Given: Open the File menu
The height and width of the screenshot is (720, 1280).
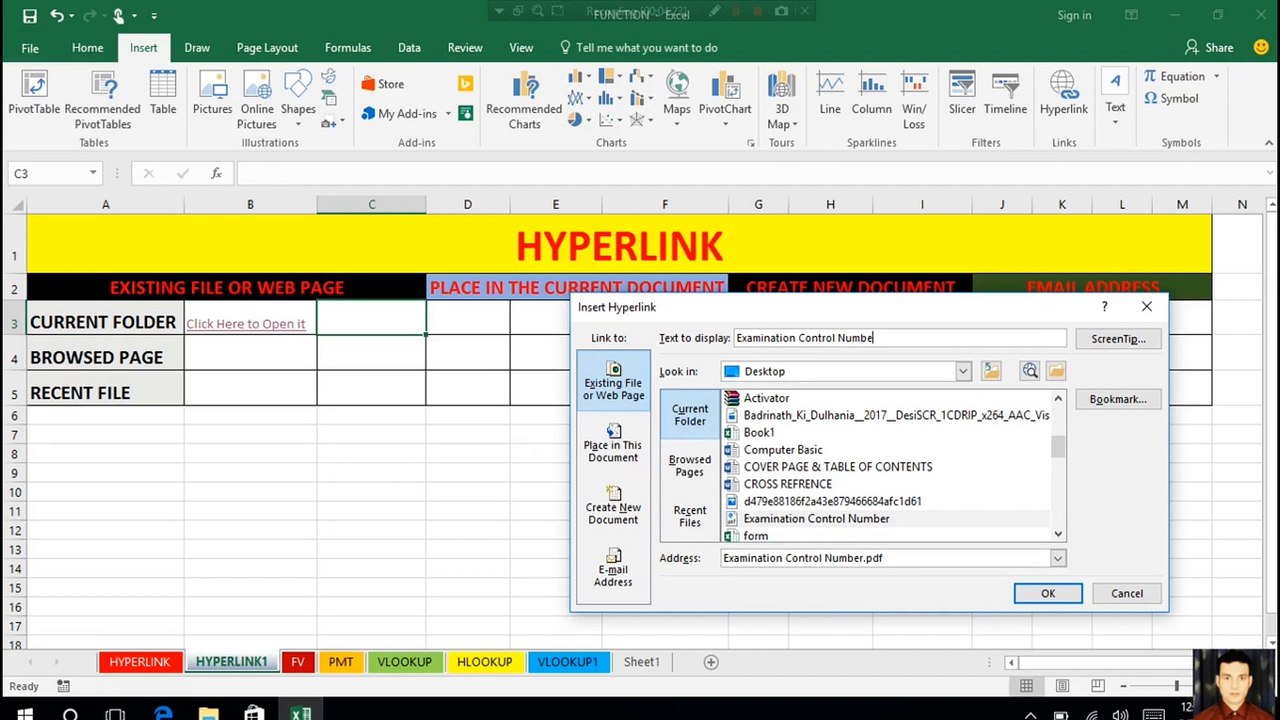Looking at the screenshot, I should [x=30, y=48].
